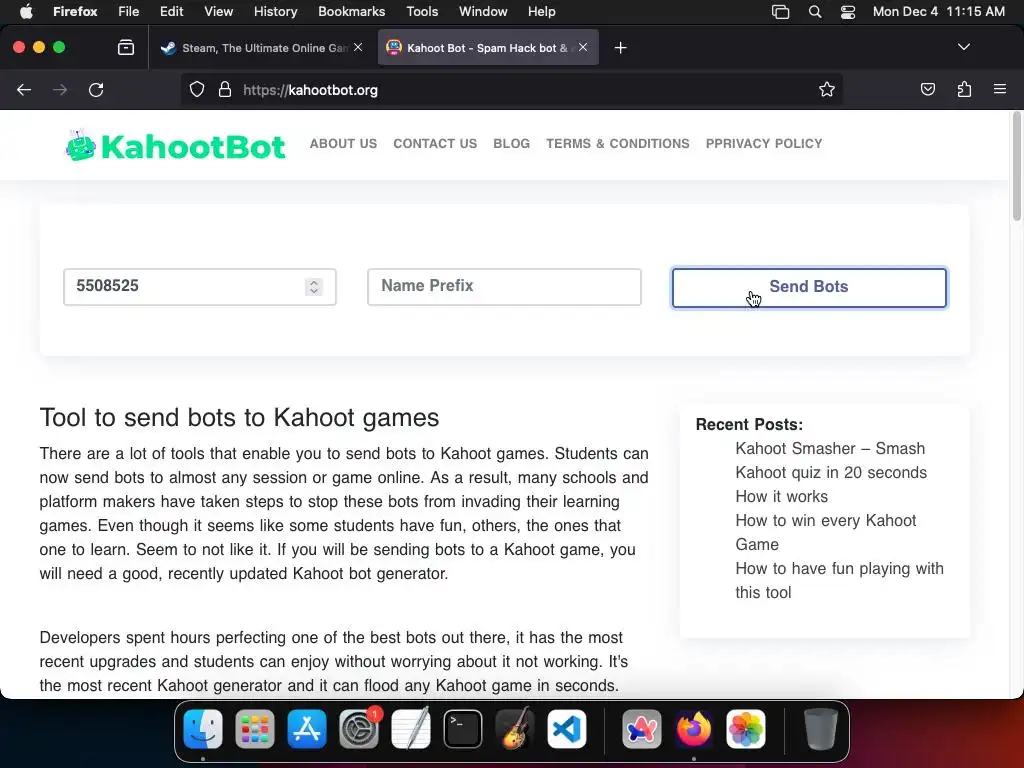Open Firefox View recent browsing icon

(x=126, y=47)
